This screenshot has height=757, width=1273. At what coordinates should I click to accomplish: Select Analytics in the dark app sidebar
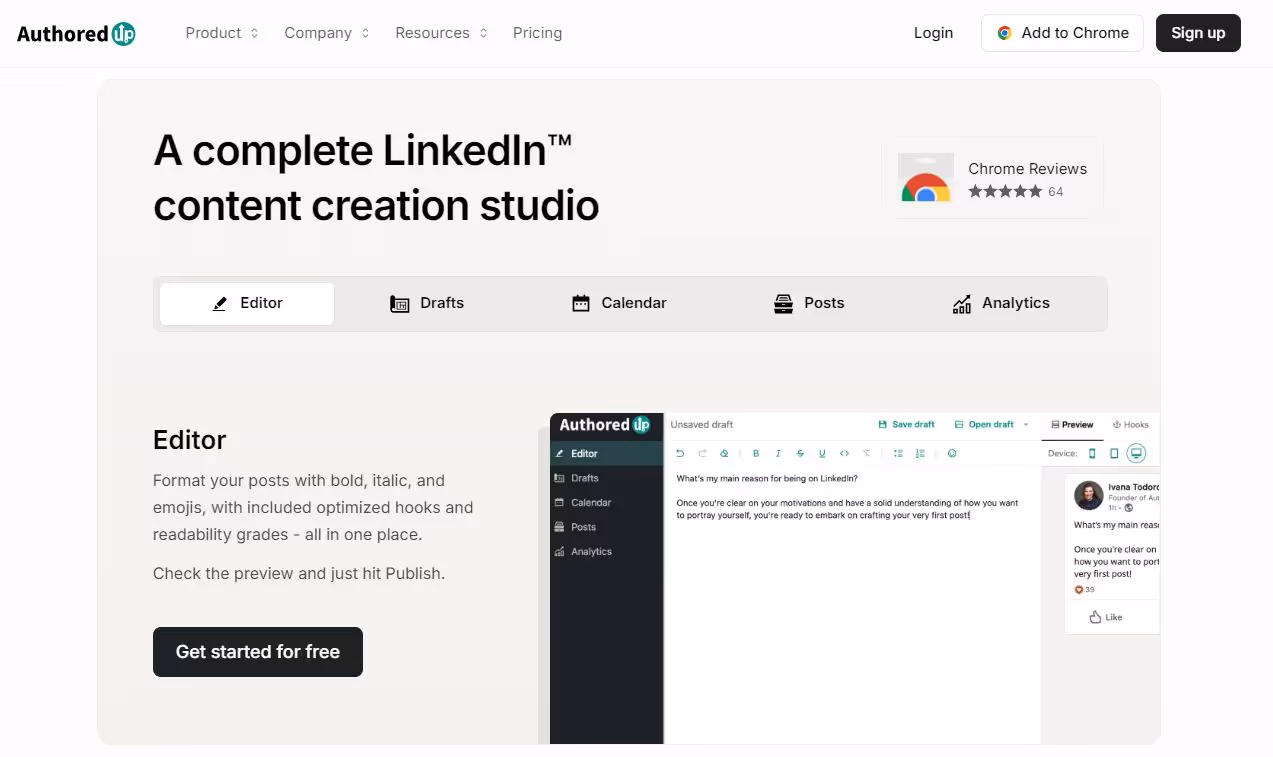(607, 551)
